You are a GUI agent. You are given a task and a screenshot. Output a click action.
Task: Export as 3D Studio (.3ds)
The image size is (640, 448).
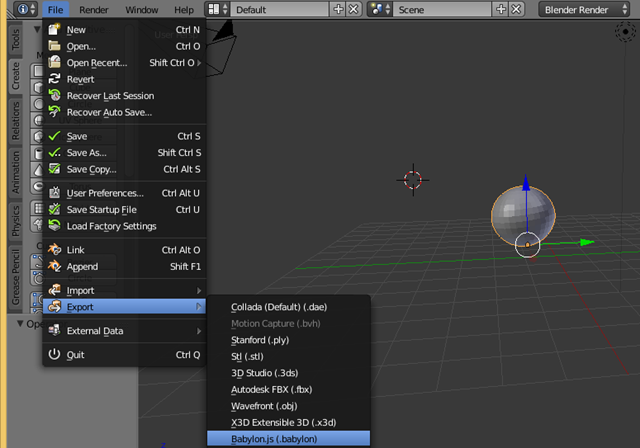pos(289,373)
